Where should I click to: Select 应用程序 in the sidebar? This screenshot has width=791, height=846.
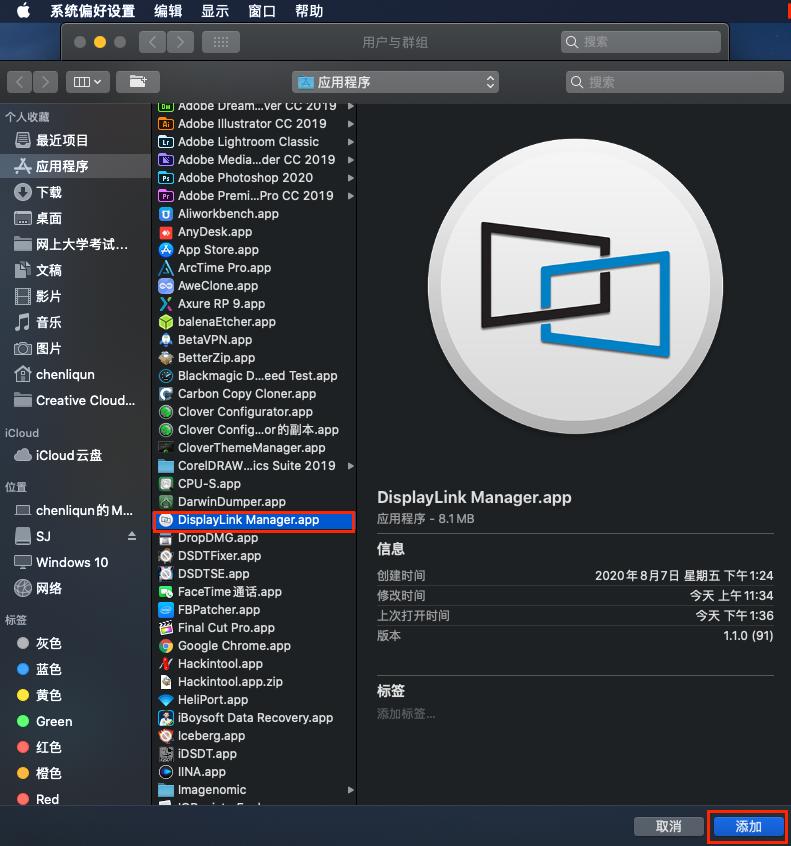(x=76, y=166)
